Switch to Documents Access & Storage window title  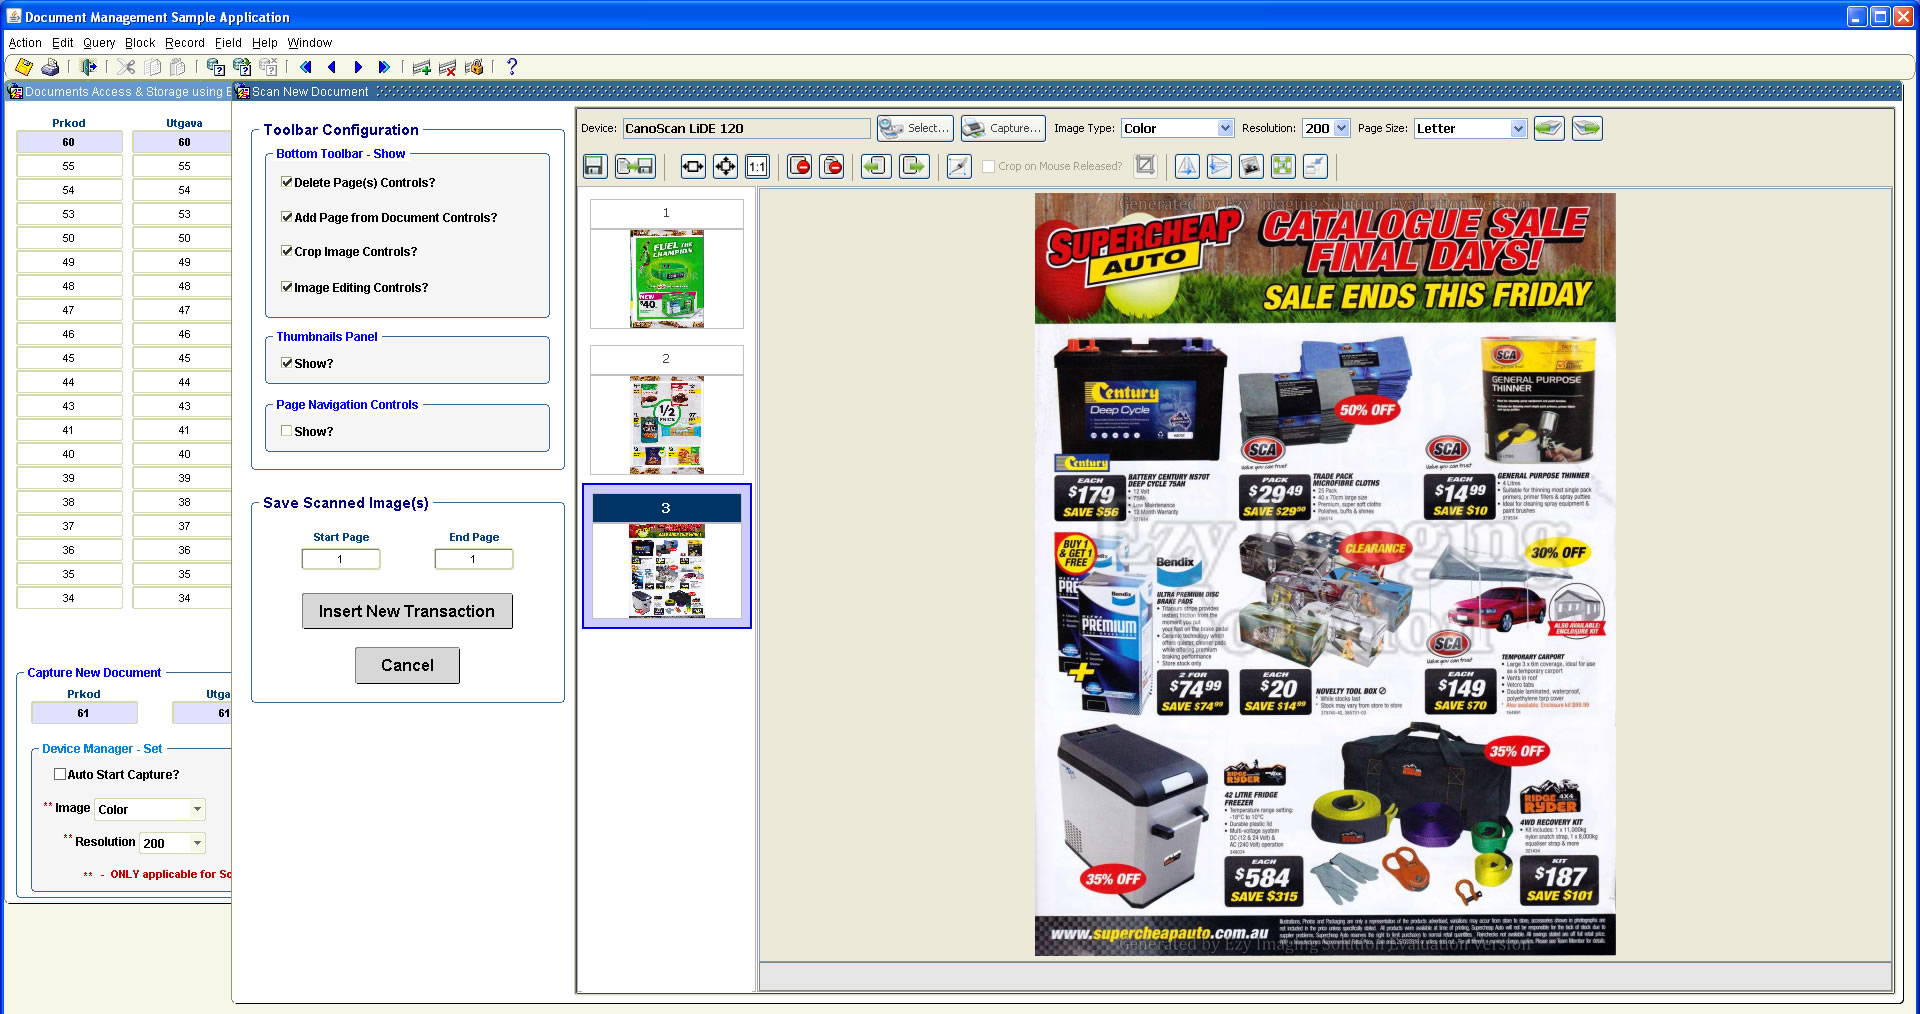tap(120, 91)
